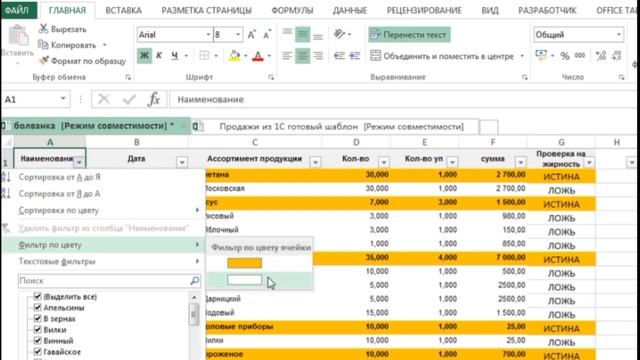The image size is (640, 360).
Task: Center text horizontally
Action: click(x=302, y=56)
